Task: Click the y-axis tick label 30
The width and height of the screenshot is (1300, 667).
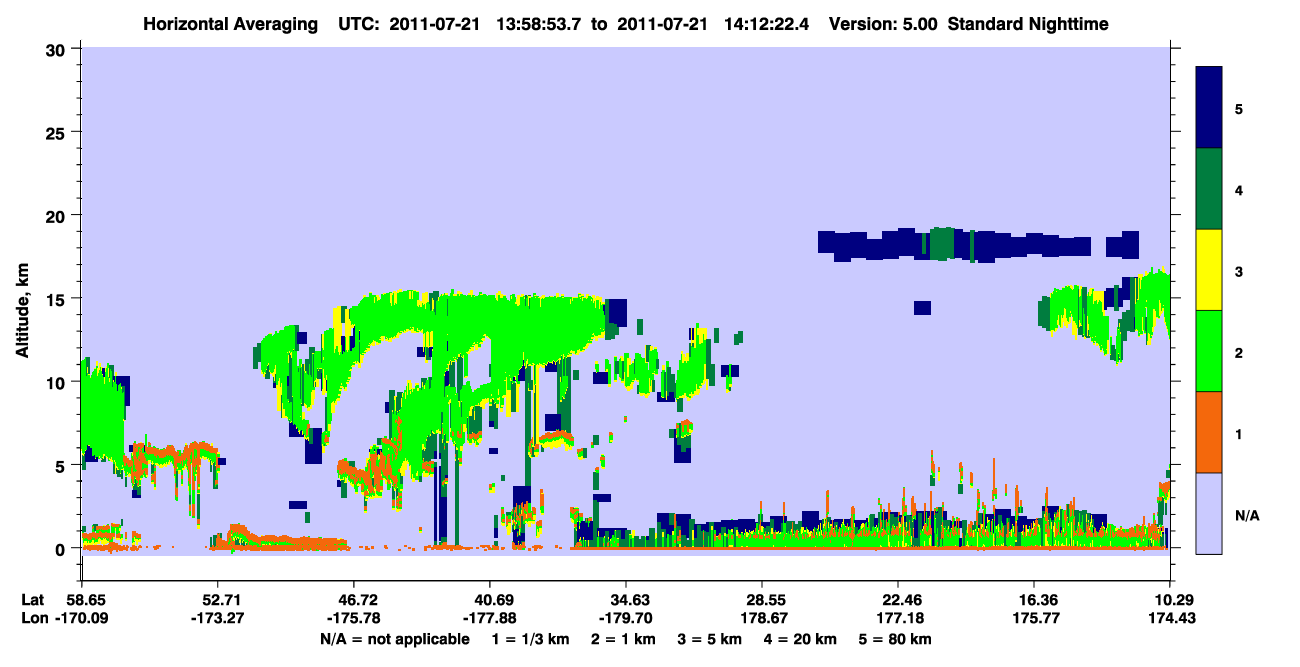Action: point(56,49)
